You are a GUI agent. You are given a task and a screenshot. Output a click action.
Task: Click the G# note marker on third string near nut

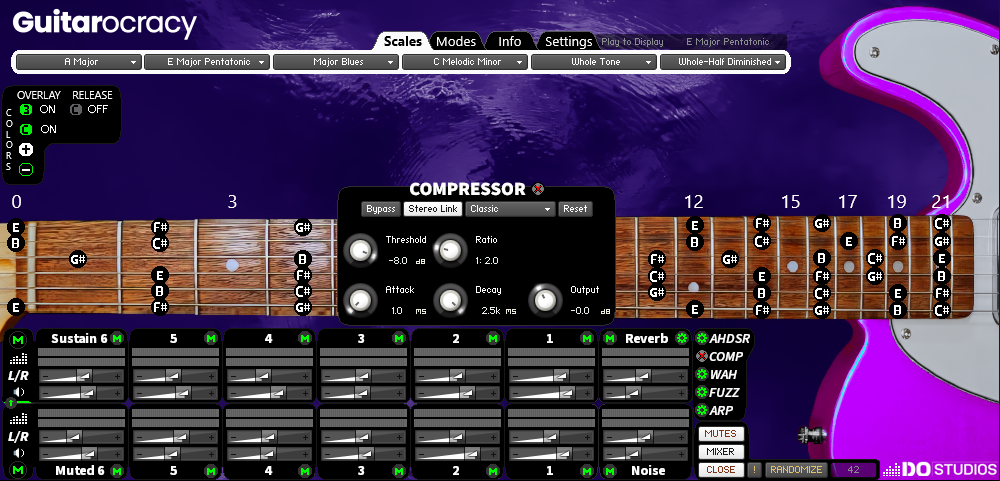tap(78, 260)
